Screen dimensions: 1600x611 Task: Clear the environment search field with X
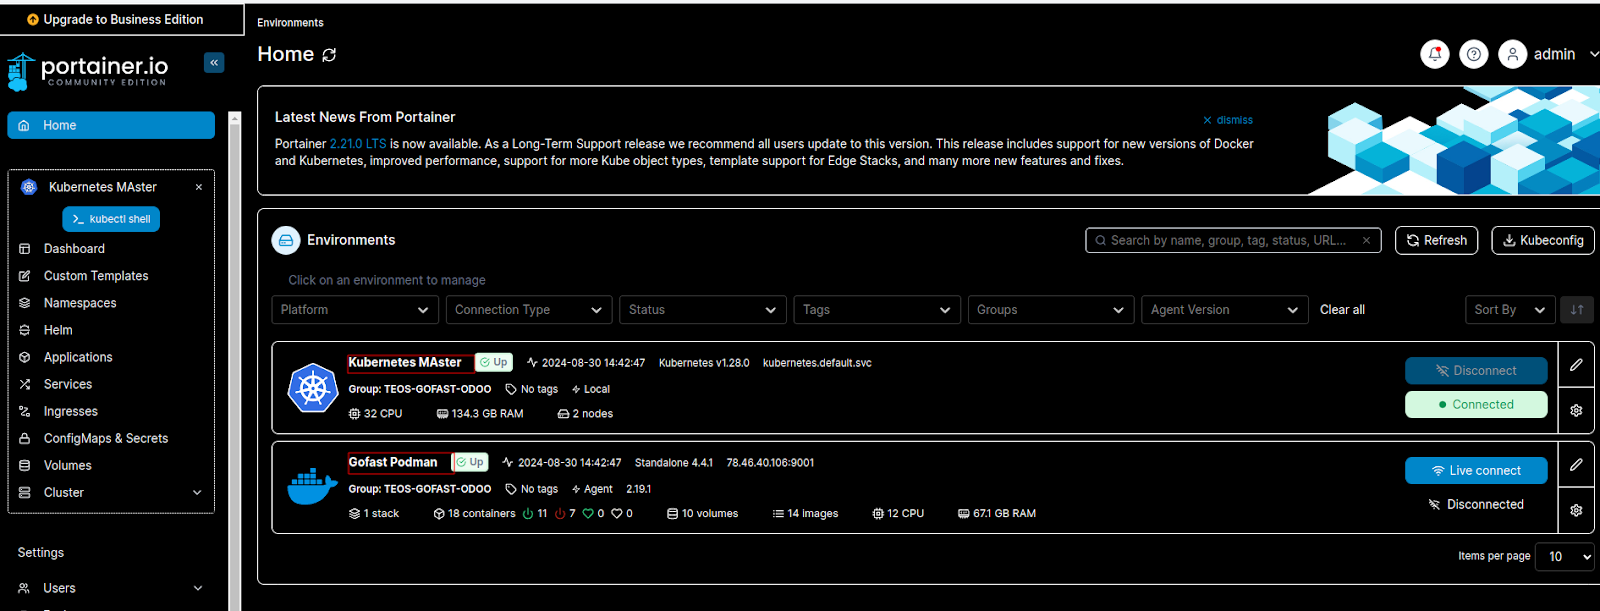coord(1366,240)
